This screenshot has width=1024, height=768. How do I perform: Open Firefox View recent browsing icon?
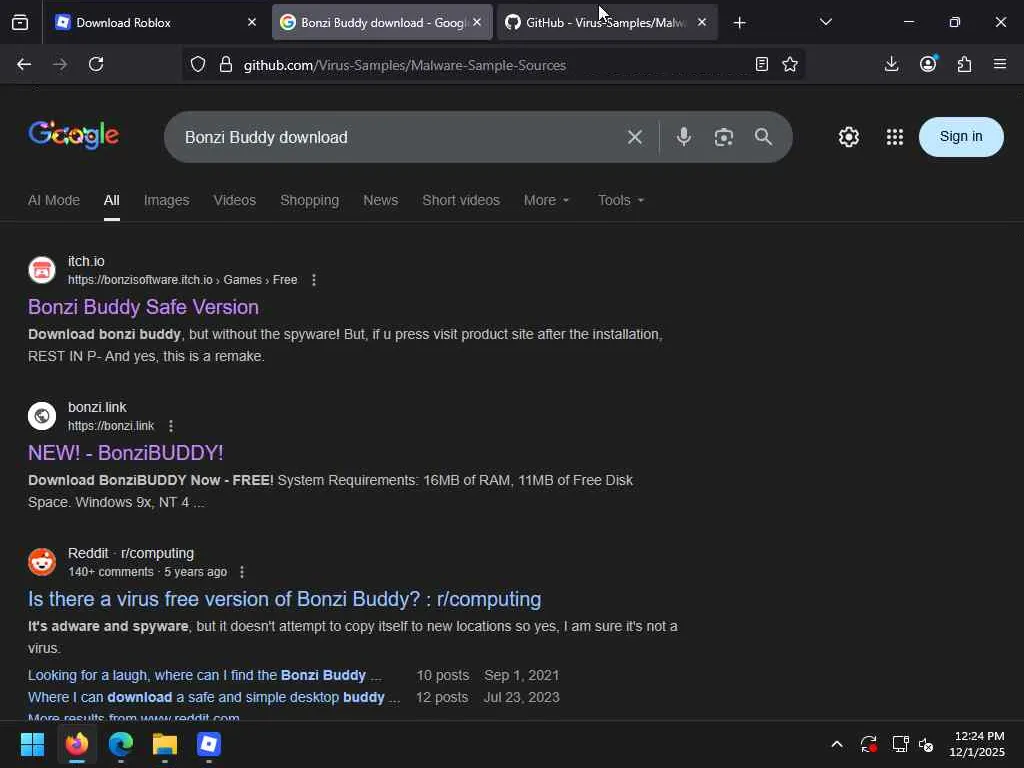(20, 22)
